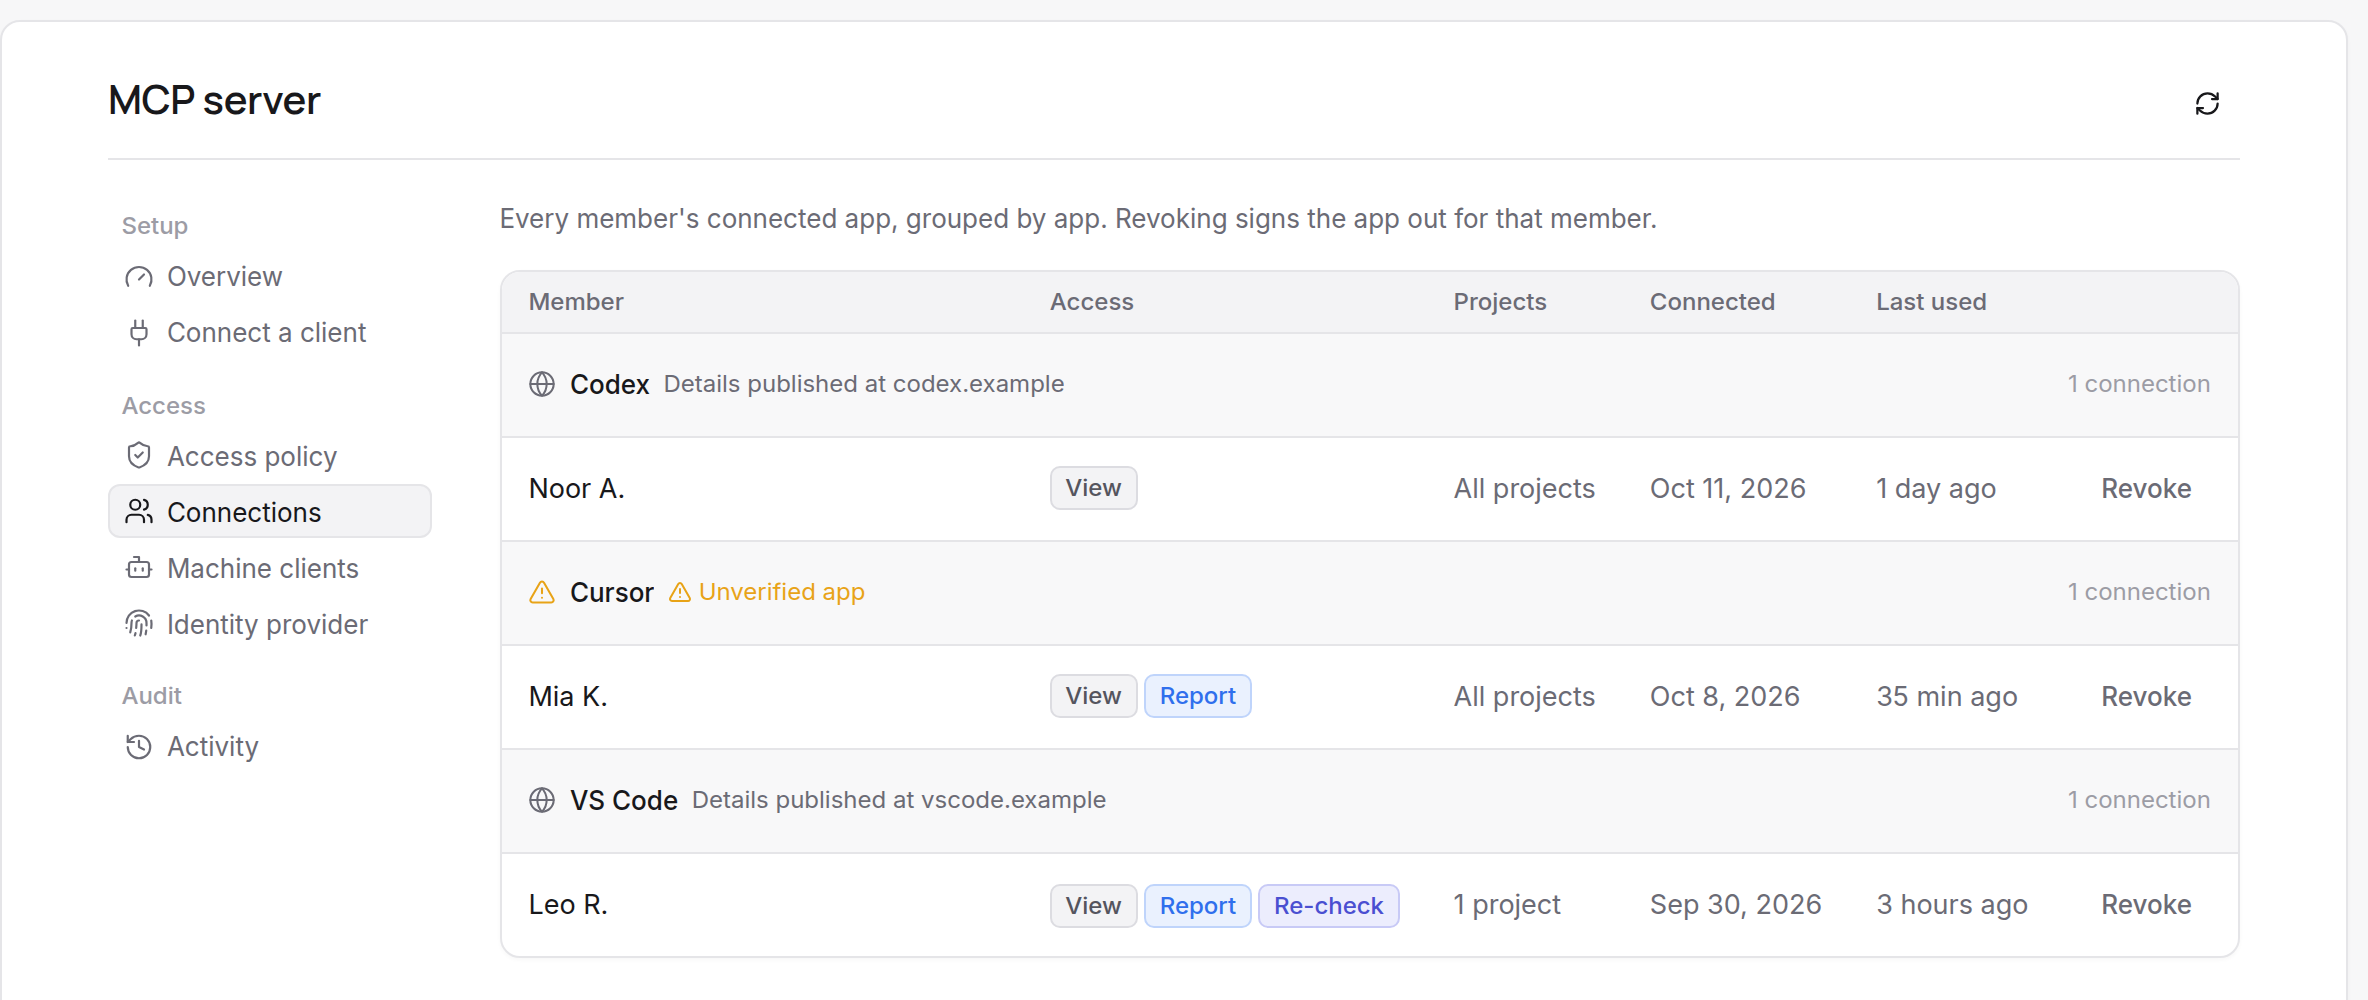The width and height of the screenshot is (2368, 1000).
Task: Click the Connected column header
Action: tap(1712, 302)
